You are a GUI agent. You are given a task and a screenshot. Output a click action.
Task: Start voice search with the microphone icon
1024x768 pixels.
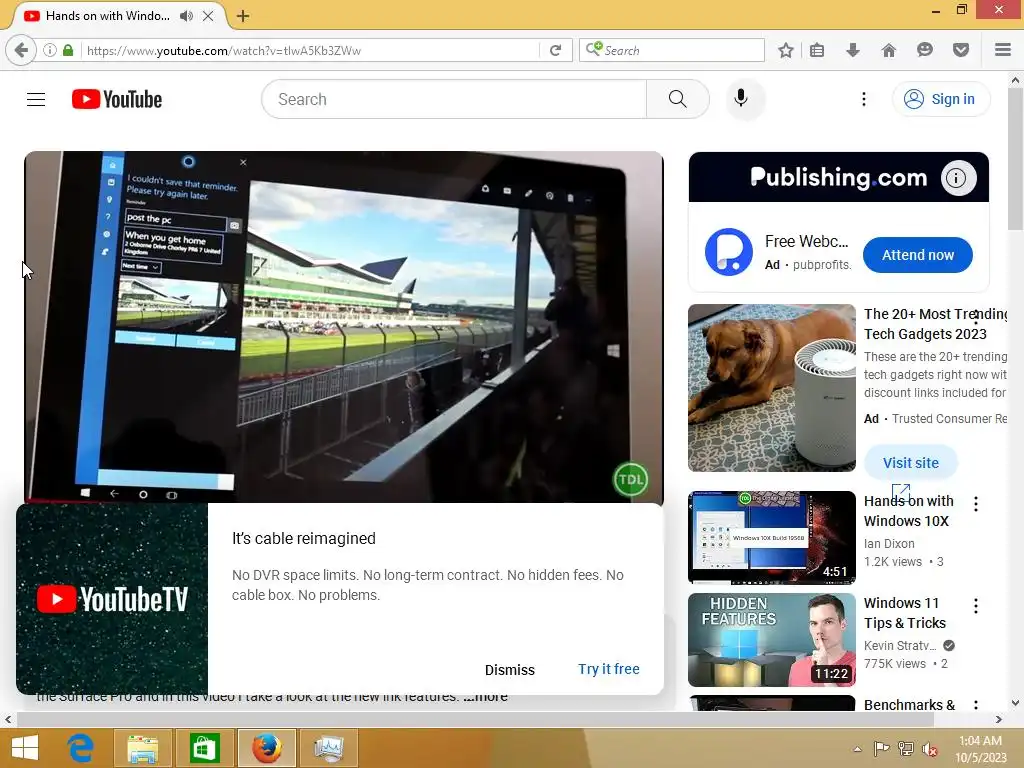pos(741,99)
